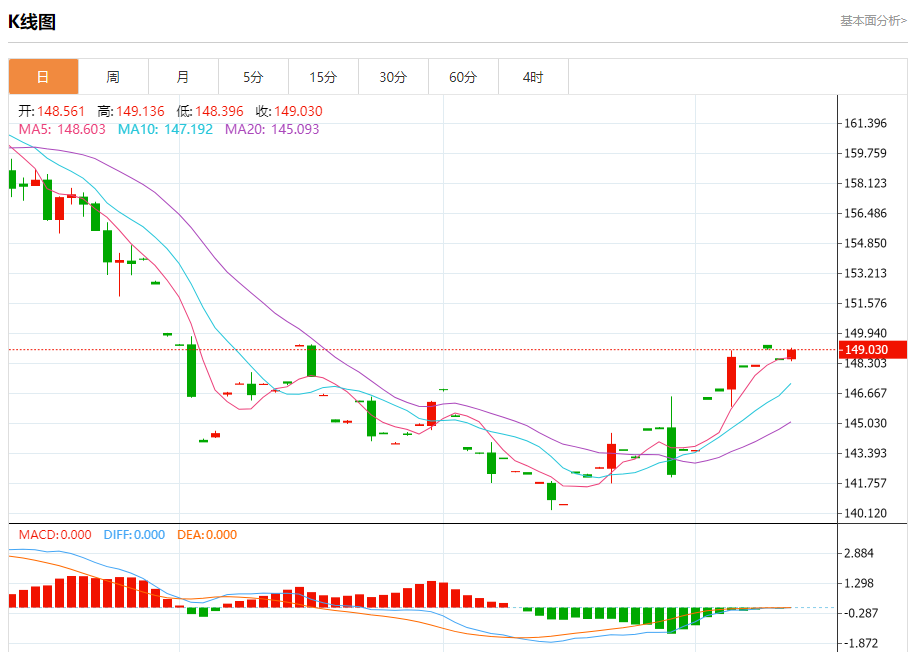Screen dimensions: 914x652
Task: Click the 145.030 price axis label
Action: click(x=865, y=424)
